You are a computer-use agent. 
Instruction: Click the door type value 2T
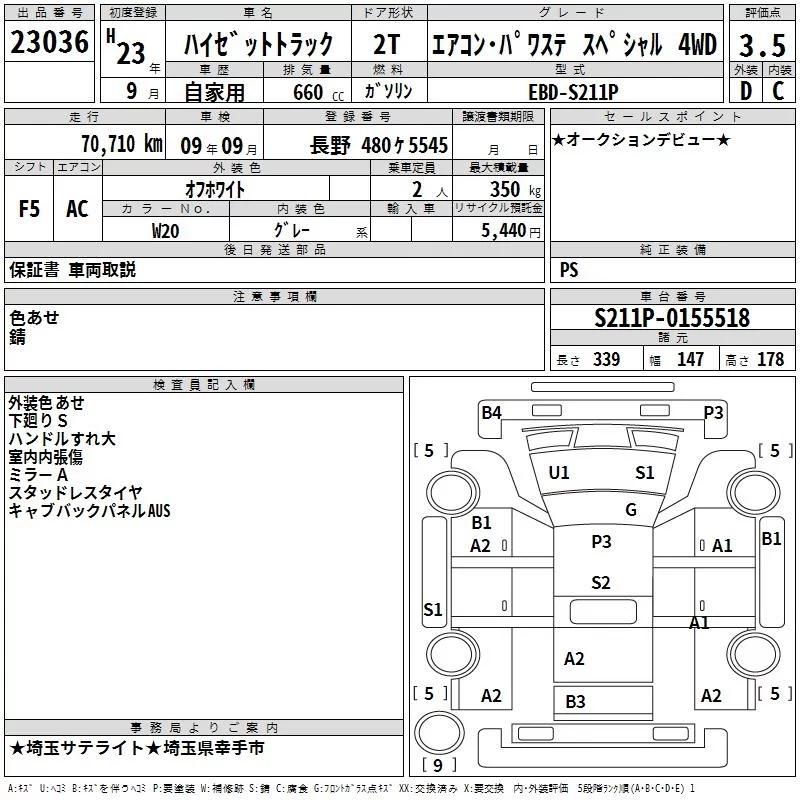click(x=386, y=44)
